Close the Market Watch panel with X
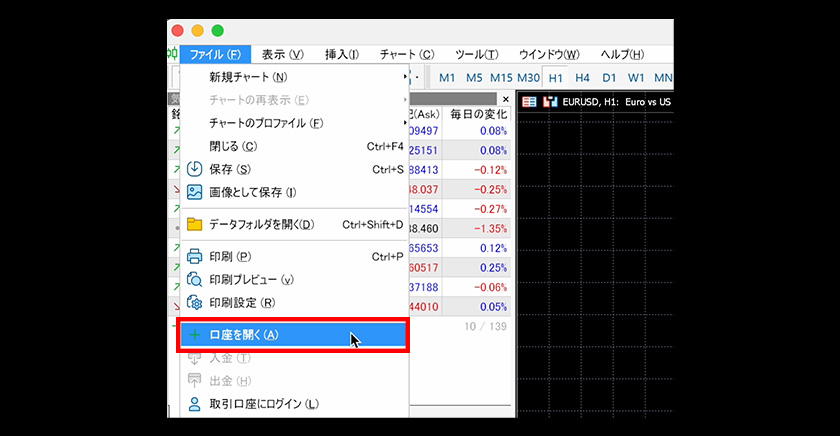Viewport: 840px width, 436px height. [505, 99]
